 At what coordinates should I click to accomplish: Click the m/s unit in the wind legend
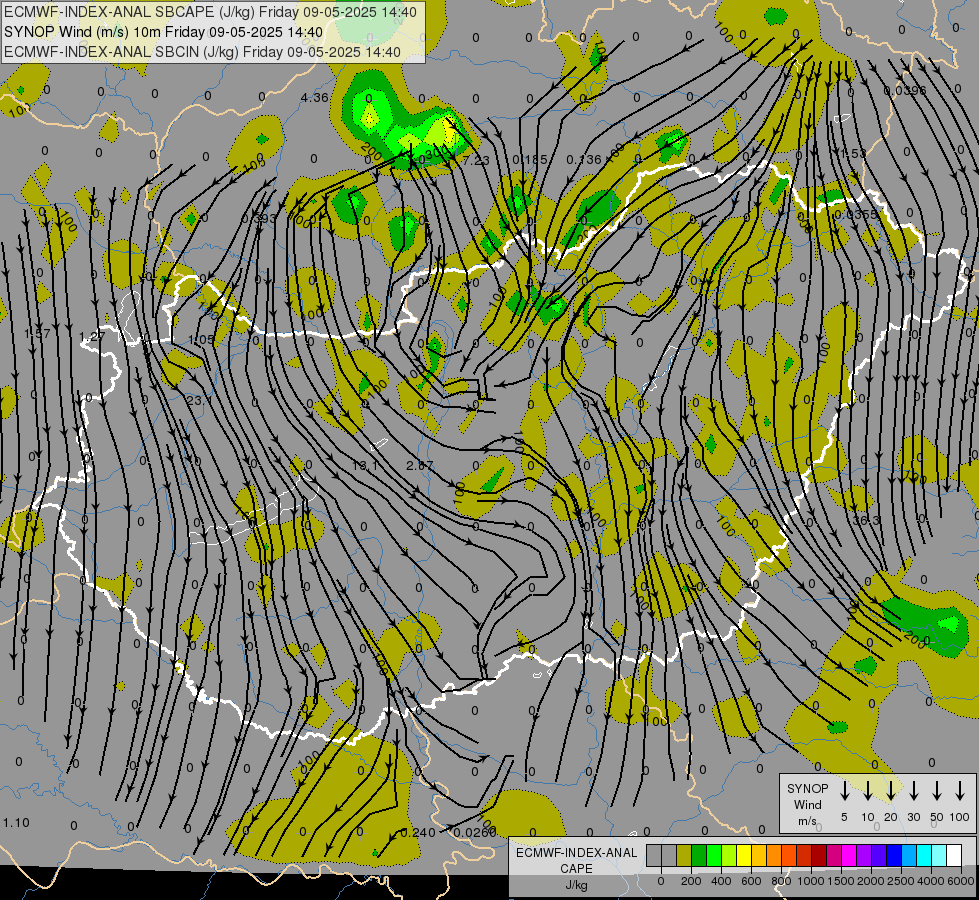click(807, 821)
